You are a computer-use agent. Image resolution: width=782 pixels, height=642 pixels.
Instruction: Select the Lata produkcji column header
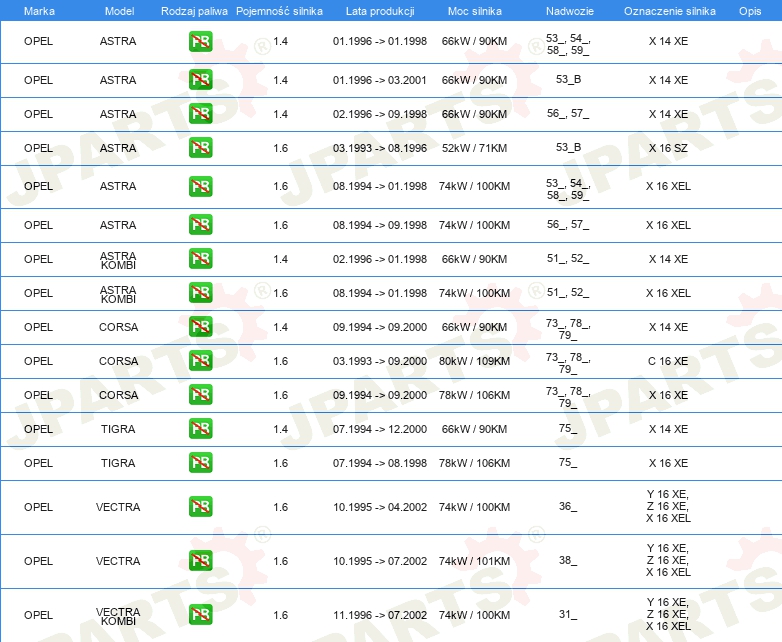pos(380,11)
